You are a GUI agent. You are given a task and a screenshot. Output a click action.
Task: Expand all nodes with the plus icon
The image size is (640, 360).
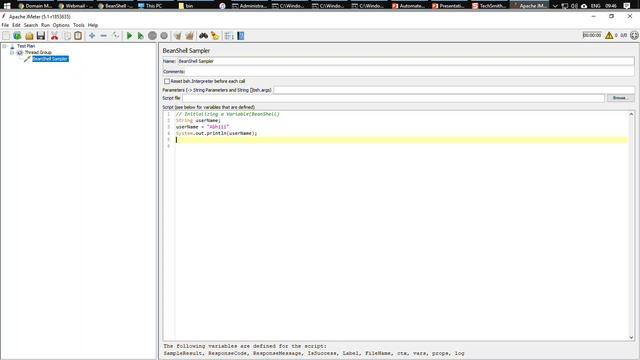(92, 36)
